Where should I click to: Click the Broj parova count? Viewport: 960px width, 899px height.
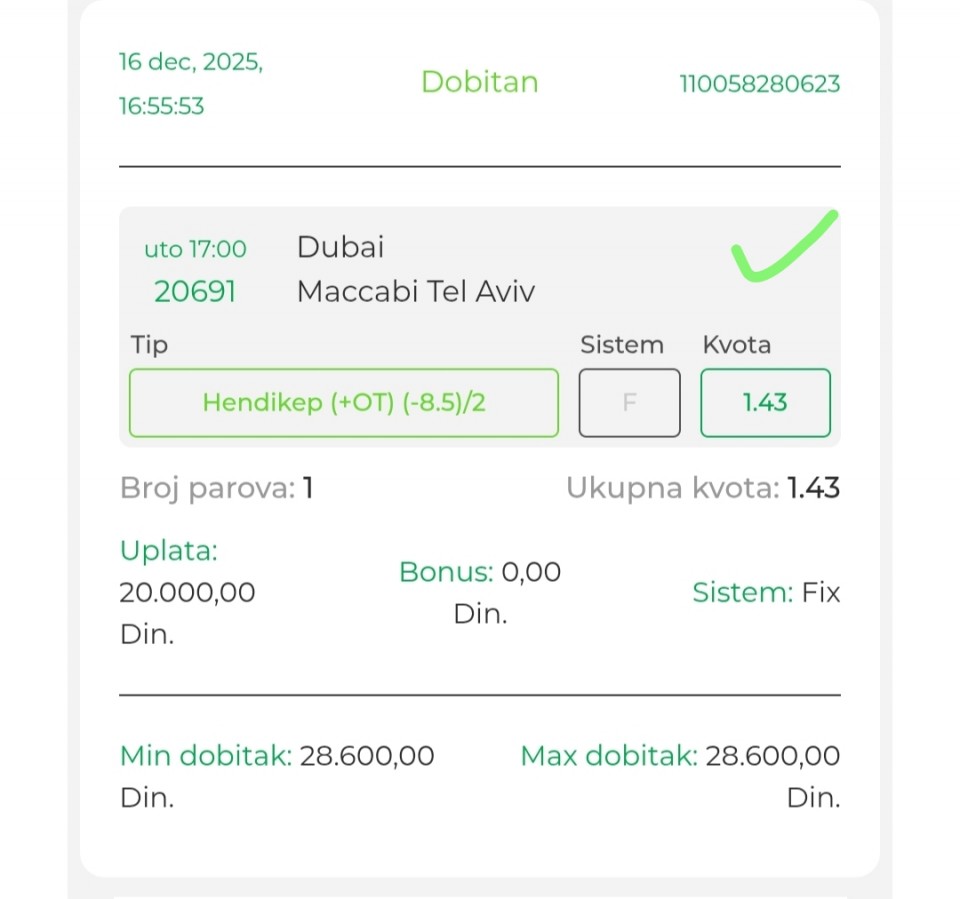[x=308, y=489]
